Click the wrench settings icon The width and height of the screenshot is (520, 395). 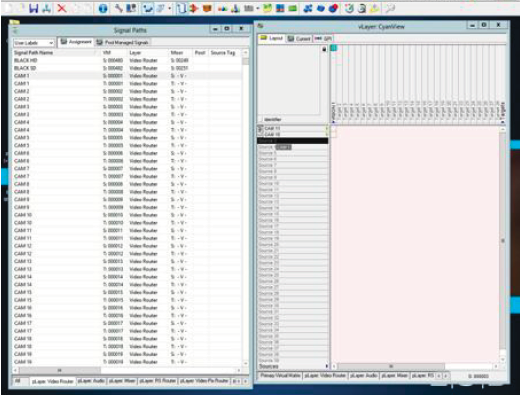tap(119, 8)
